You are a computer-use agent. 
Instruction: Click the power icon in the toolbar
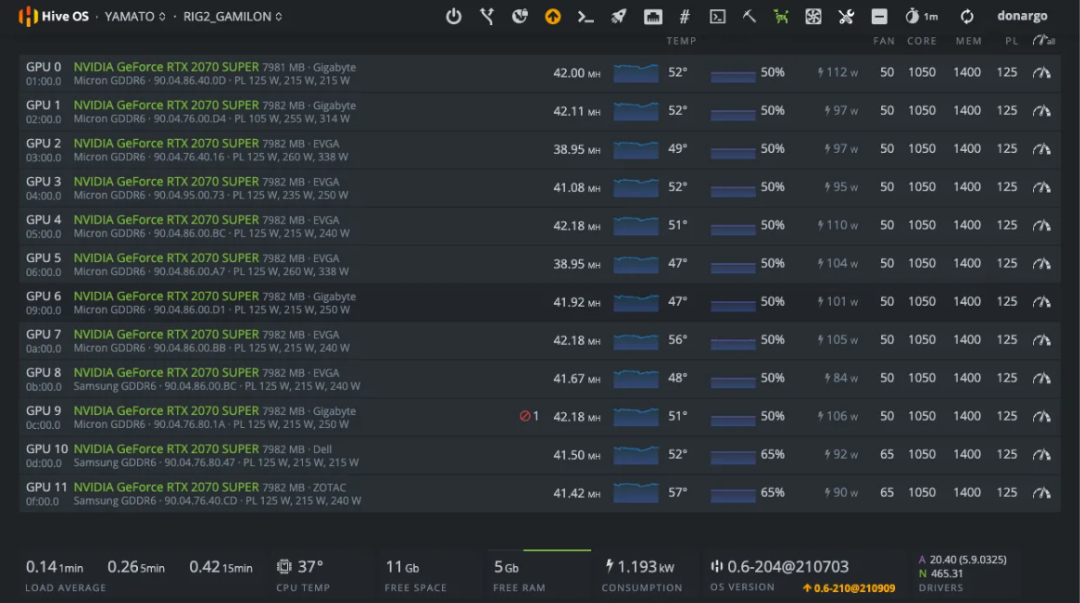(453, 16)
